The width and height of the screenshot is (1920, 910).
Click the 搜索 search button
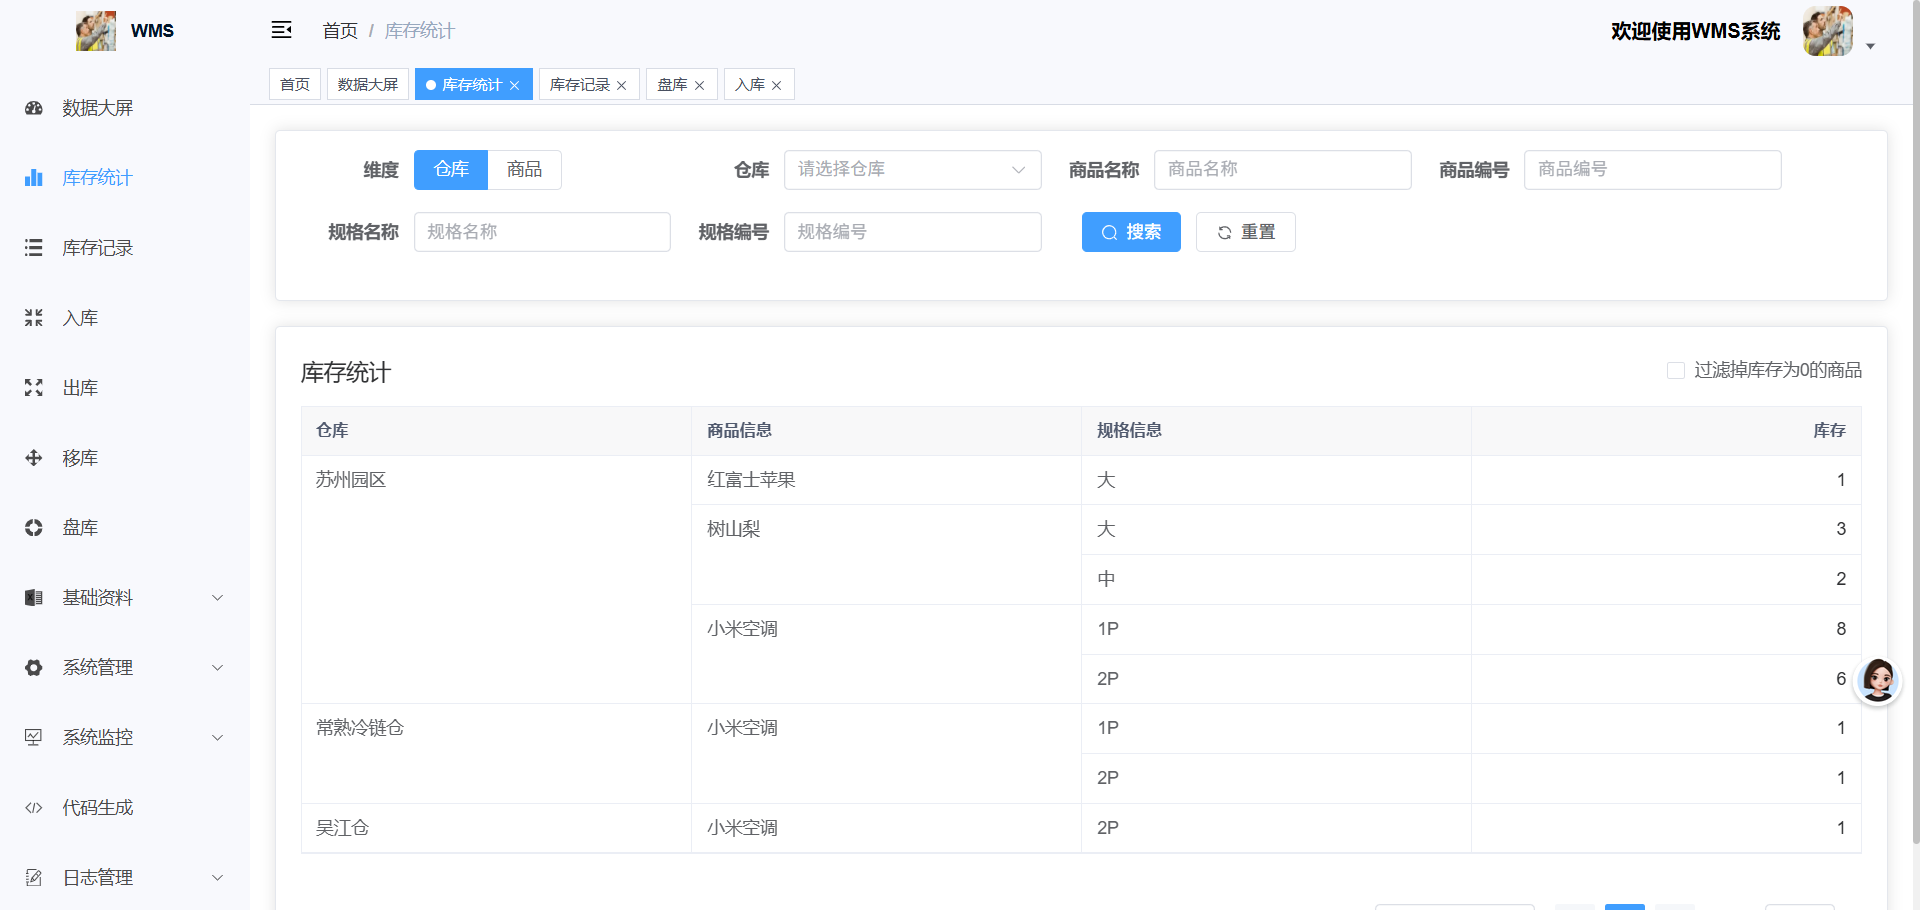coord(1130,231)
